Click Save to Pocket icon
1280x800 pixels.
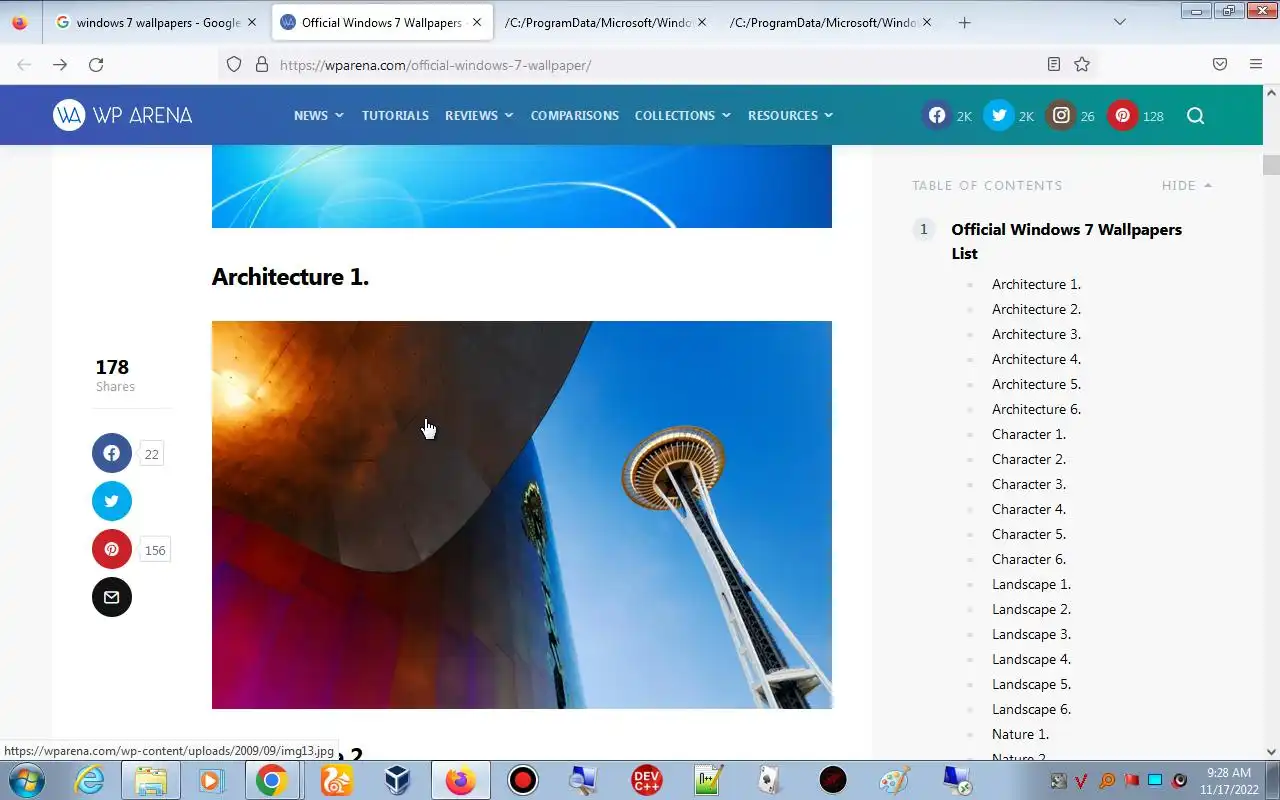[x=1220, y=64]
